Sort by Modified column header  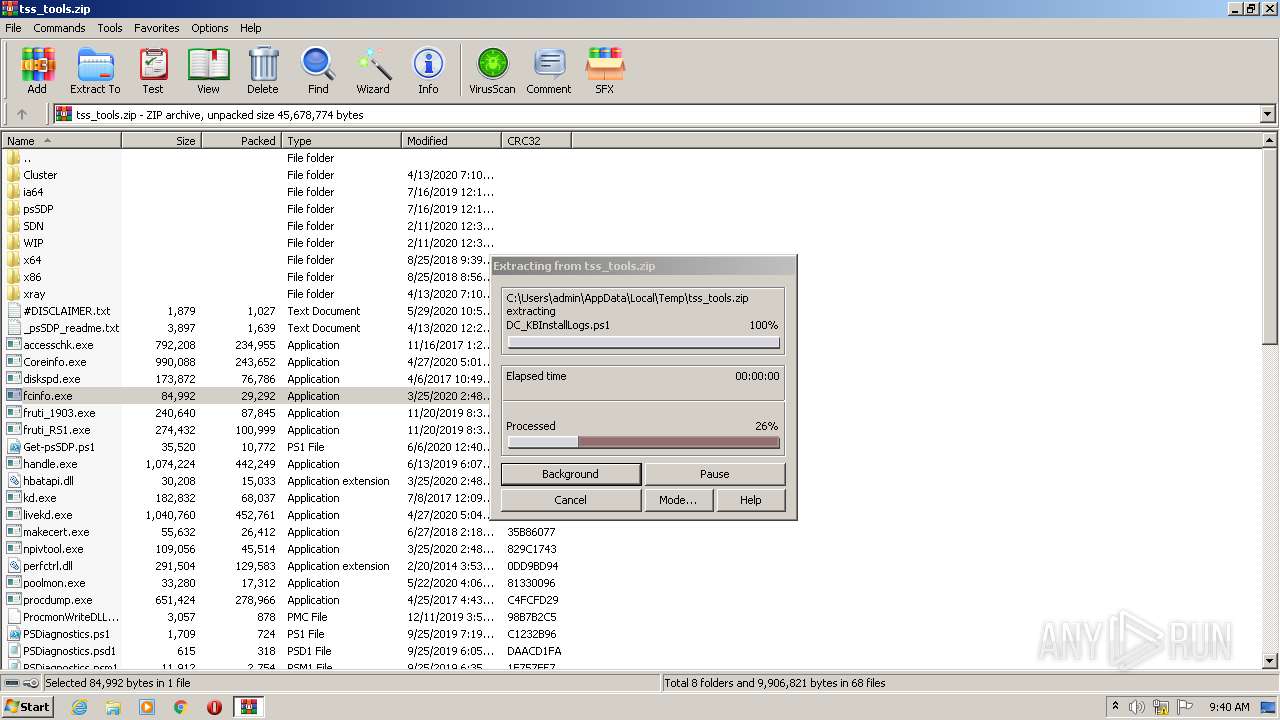click(452, 141)
